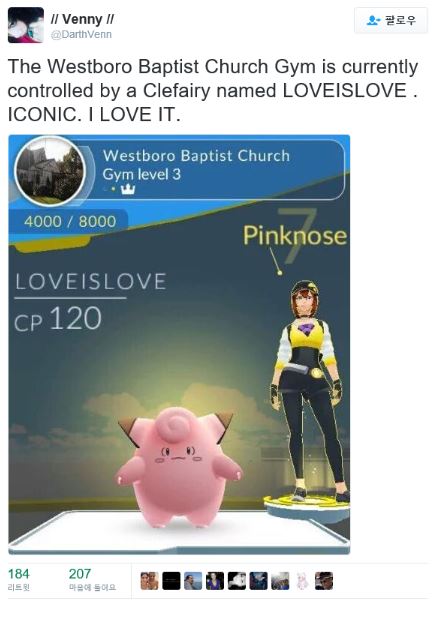The height and width of the screenshot is (618, 435).
Task: Click the solid black liker avatar
Action: click(171, 581)
